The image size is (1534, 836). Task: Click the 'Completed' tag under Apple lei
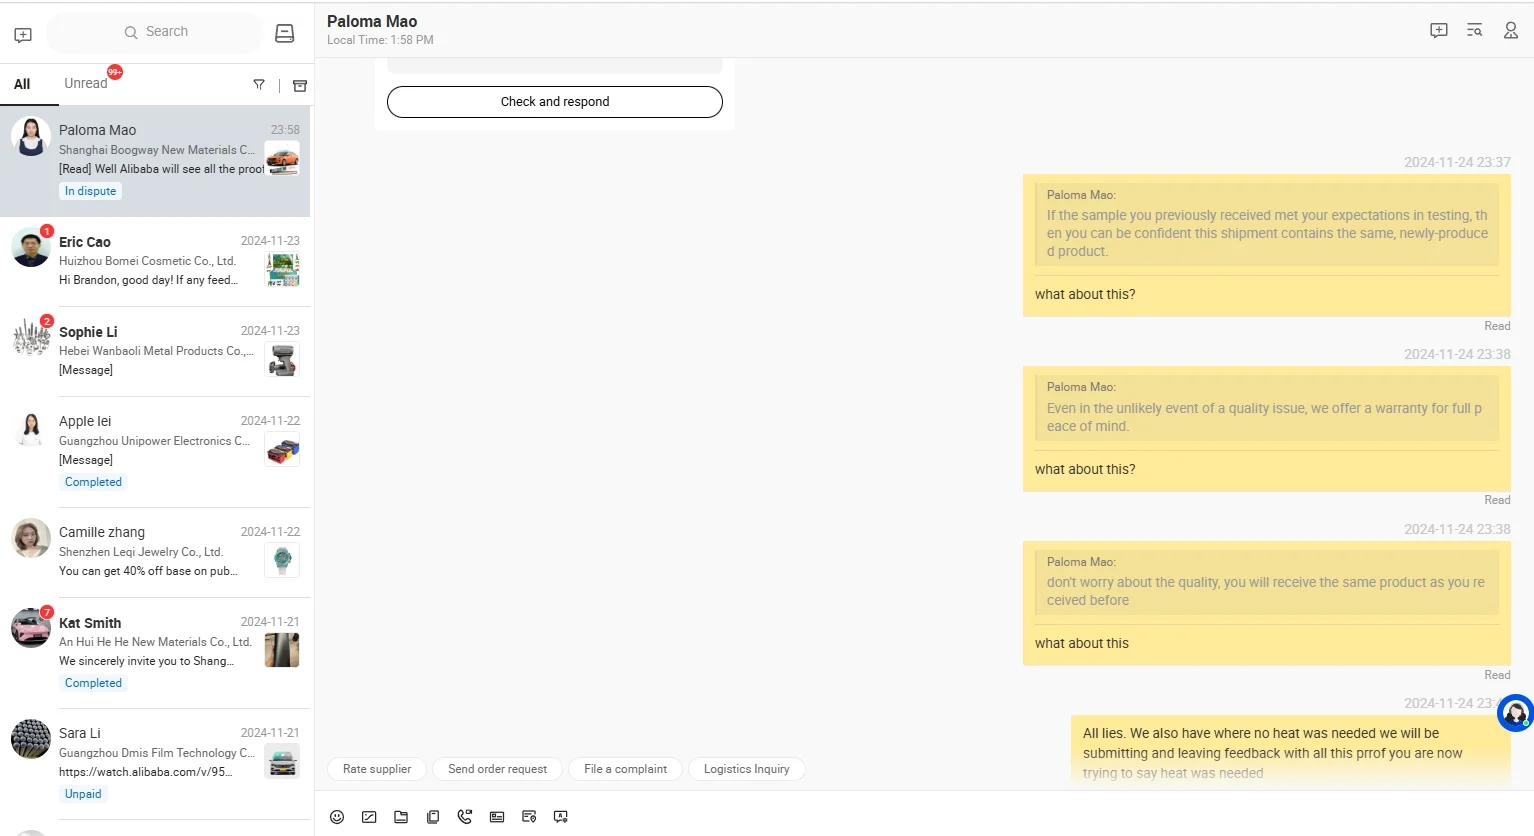93,482
